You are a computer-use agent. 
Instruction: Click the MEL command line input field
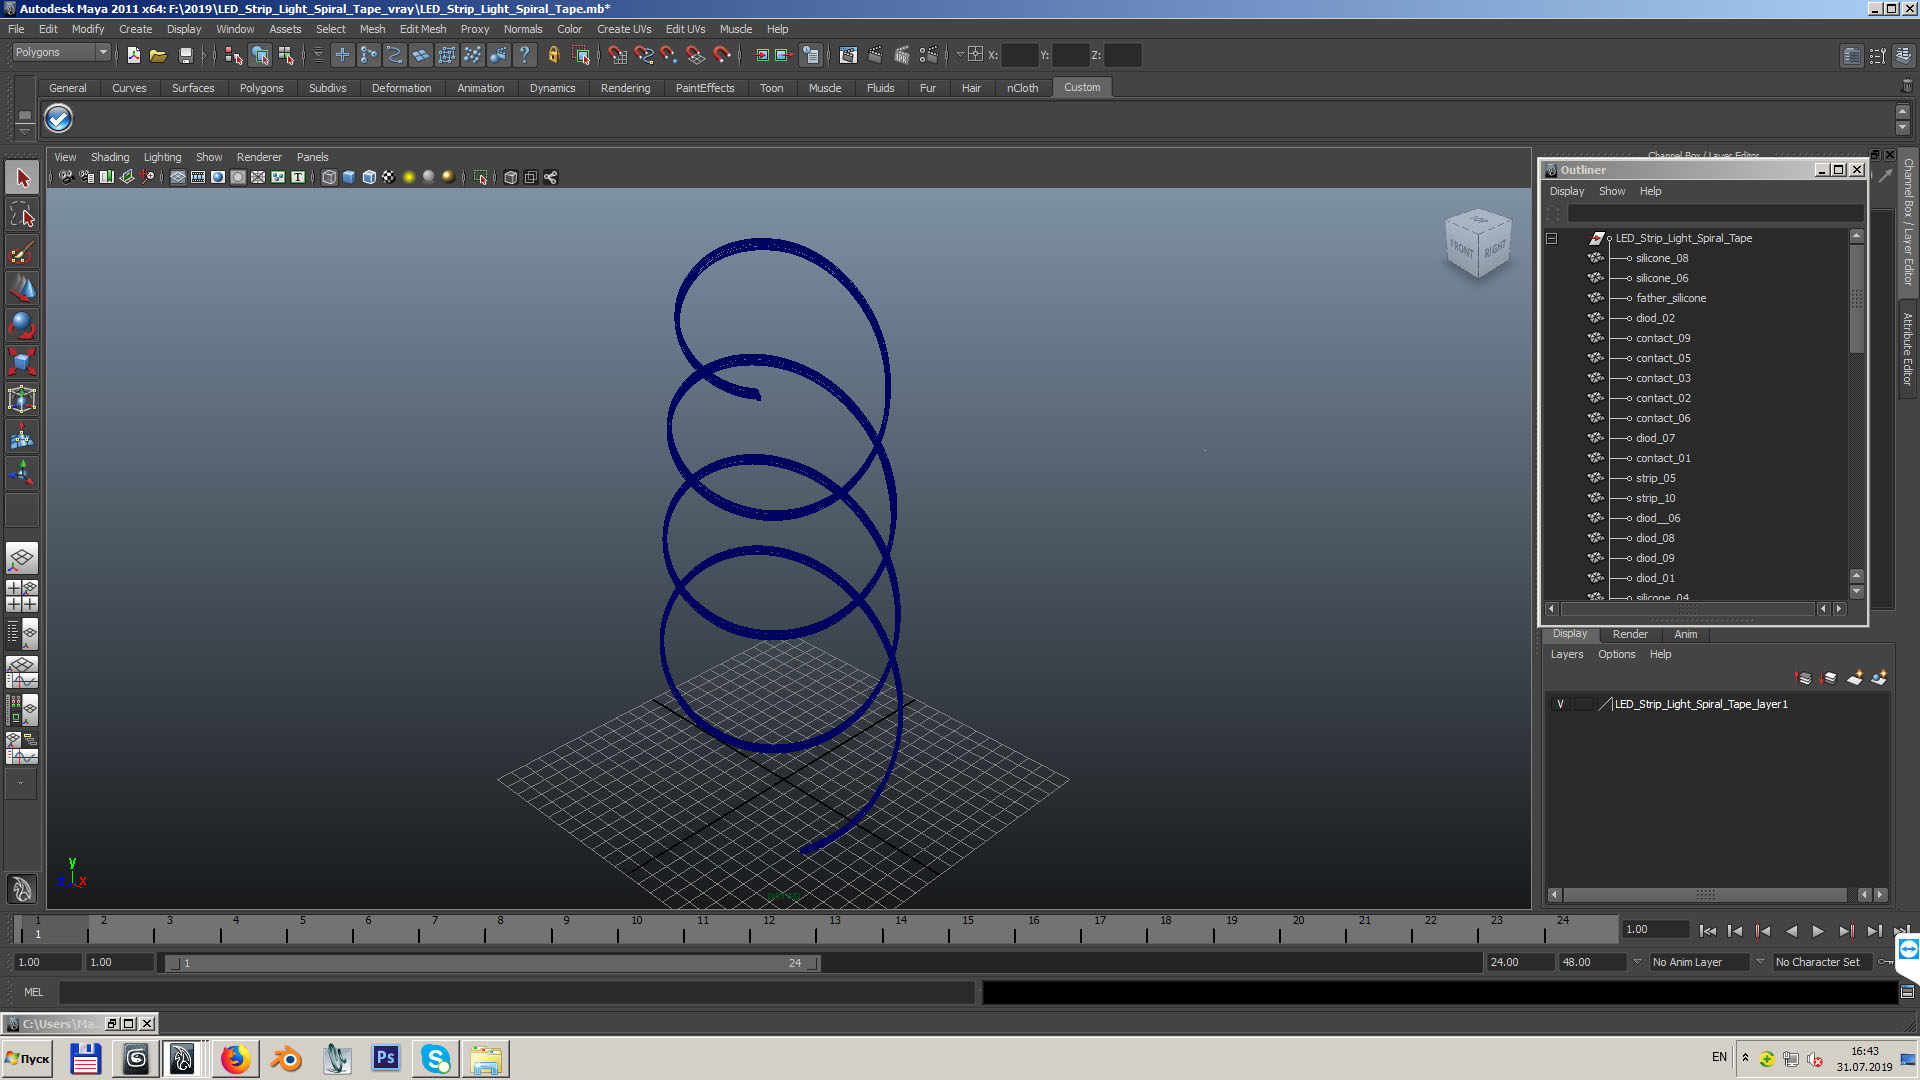point(517,992)
